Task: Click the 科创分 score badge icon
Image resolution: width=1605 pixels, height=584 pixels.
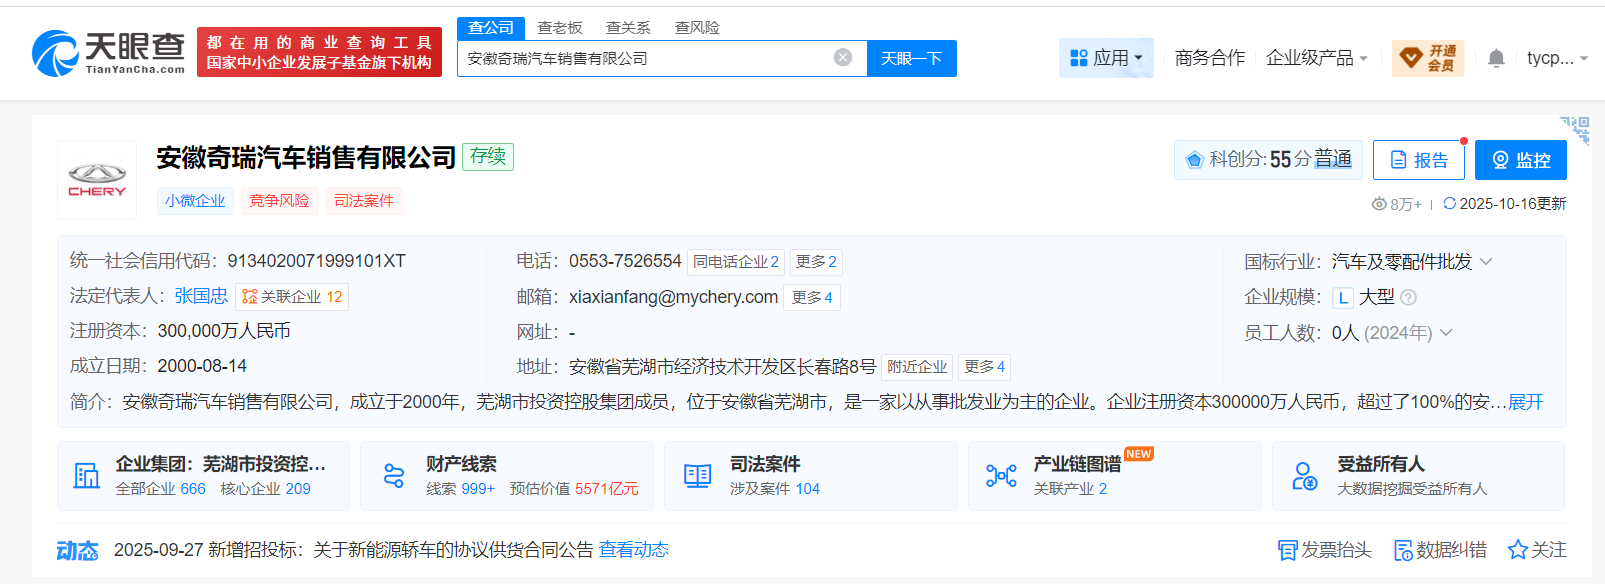Action: (1194, 160)
